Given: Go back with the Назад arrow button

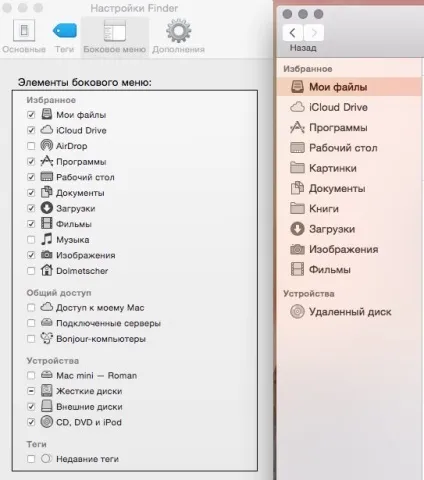Looking at the screenshot, I should (x=293, y=33).
